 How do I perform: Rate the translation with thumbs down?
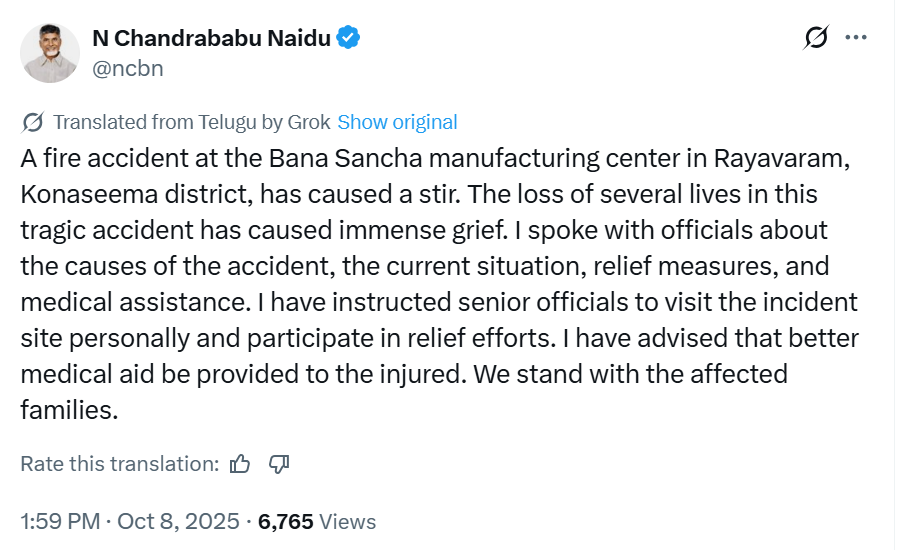coord(280,464)
